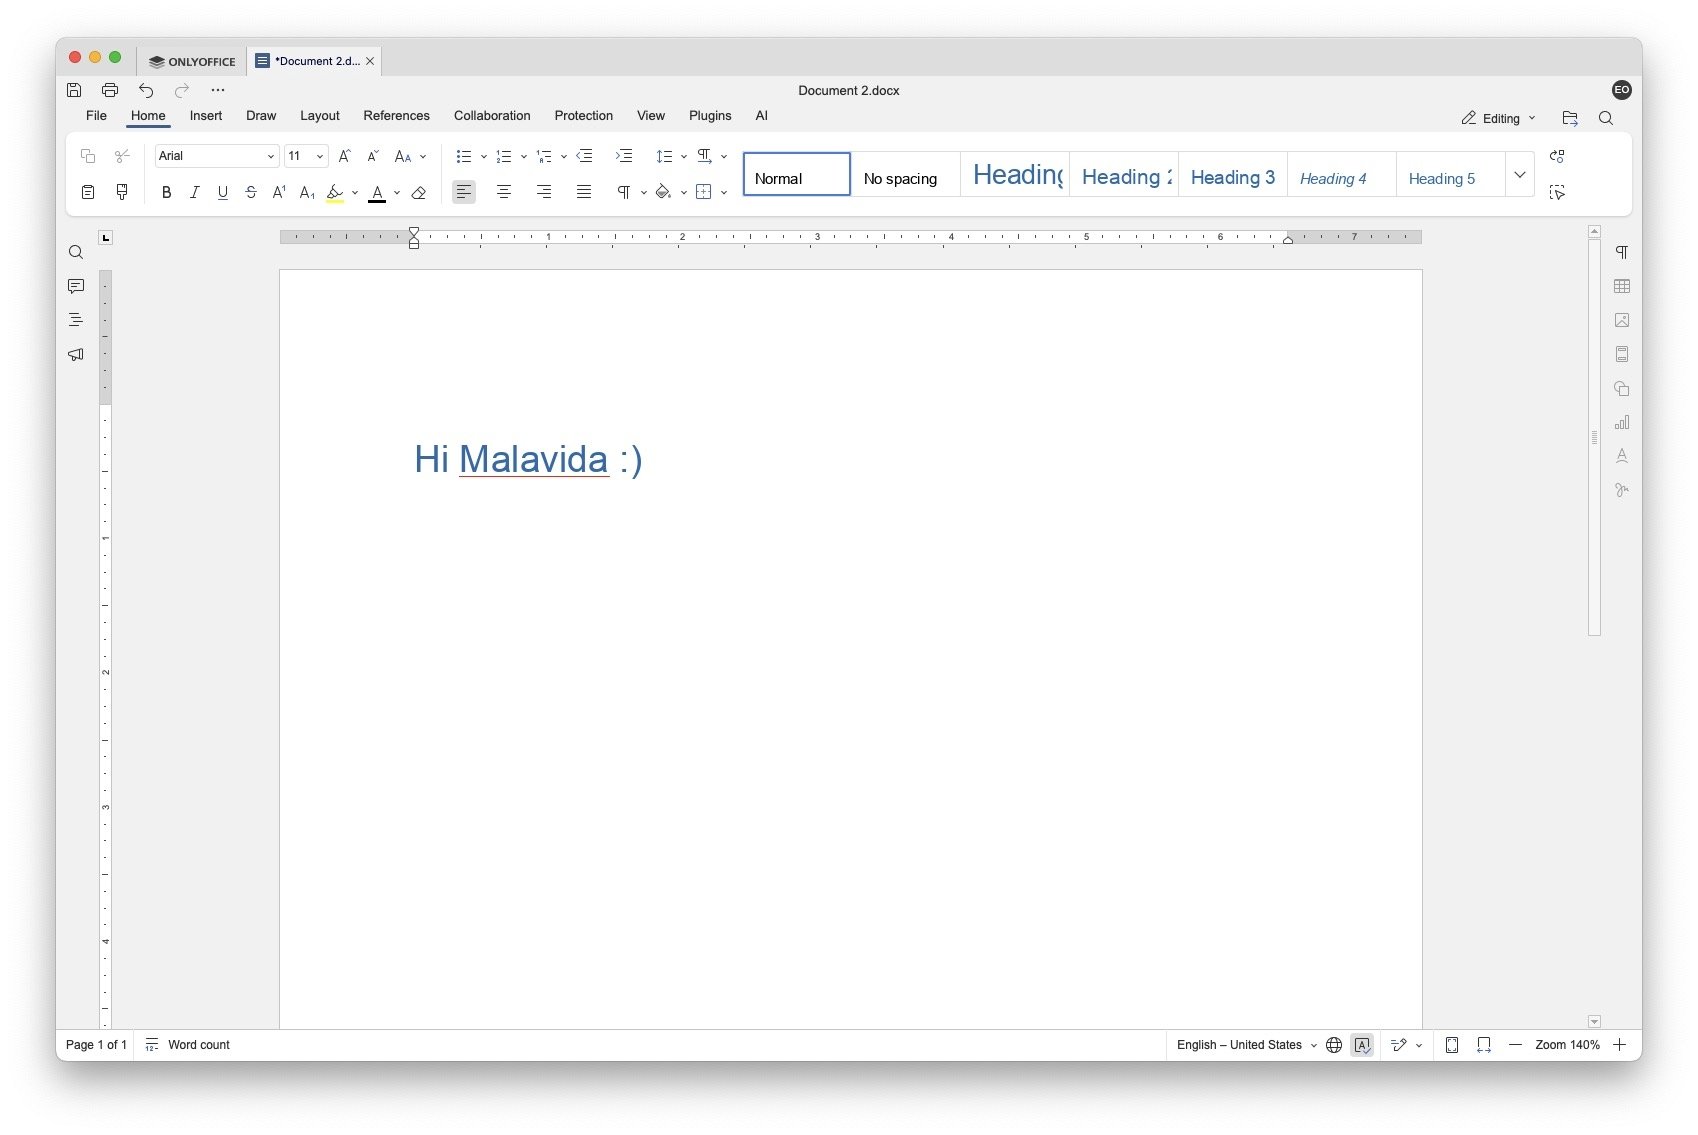The image size is (1698, 1135).
Task: Open the Image settings panel
Action: (1622, 320)
